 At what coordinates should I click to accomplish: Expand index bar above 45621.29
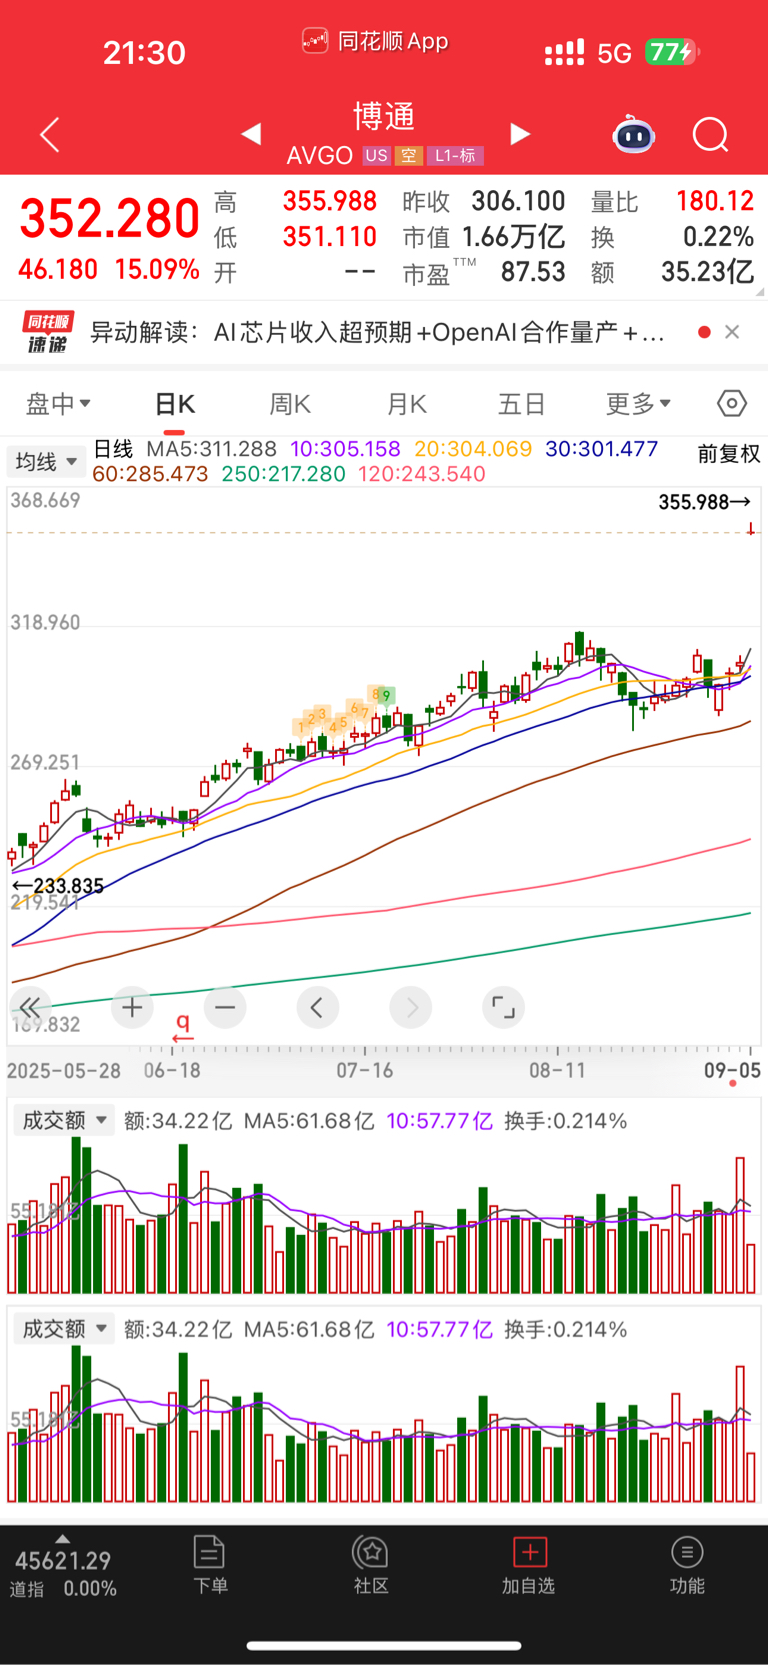[63, 1539]
